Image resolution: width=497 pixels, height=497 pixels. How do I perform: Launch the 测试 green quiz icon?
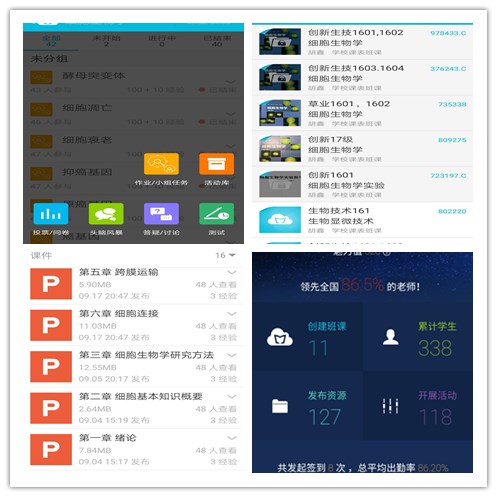point(216,214)
